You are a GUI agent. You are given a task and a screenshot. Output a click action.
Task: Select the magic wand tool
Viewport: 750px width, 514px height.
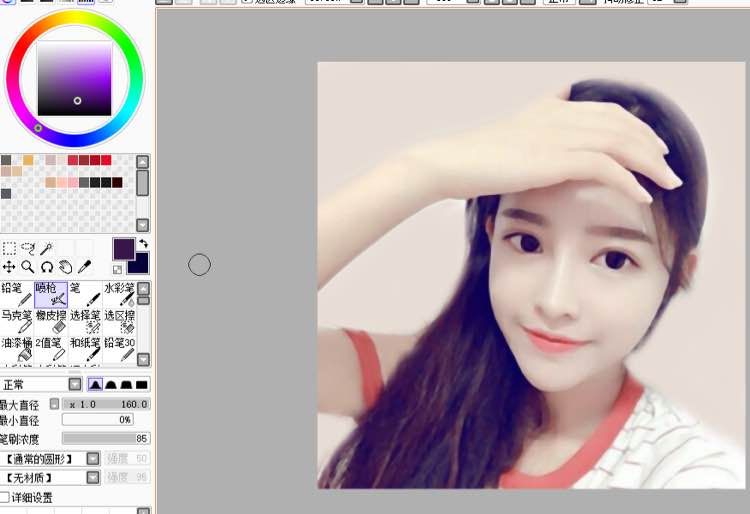point(47,248)
